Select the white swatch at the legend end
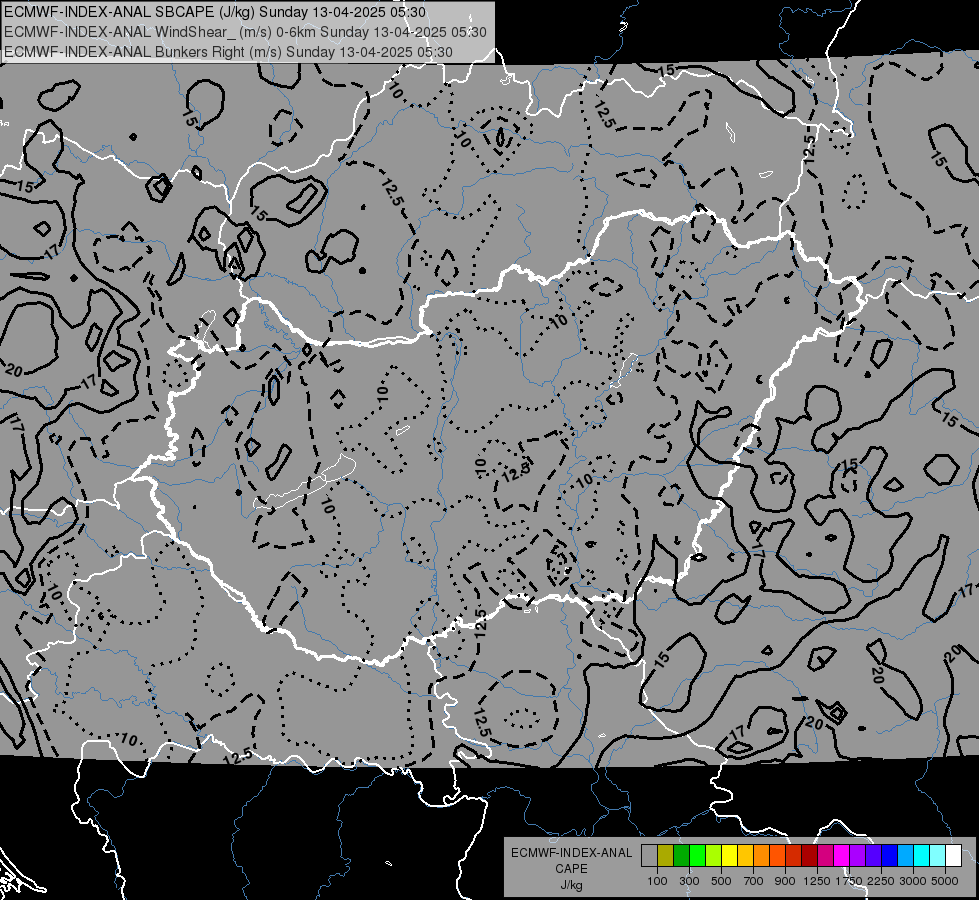979x900 pixels. [953, 856]
